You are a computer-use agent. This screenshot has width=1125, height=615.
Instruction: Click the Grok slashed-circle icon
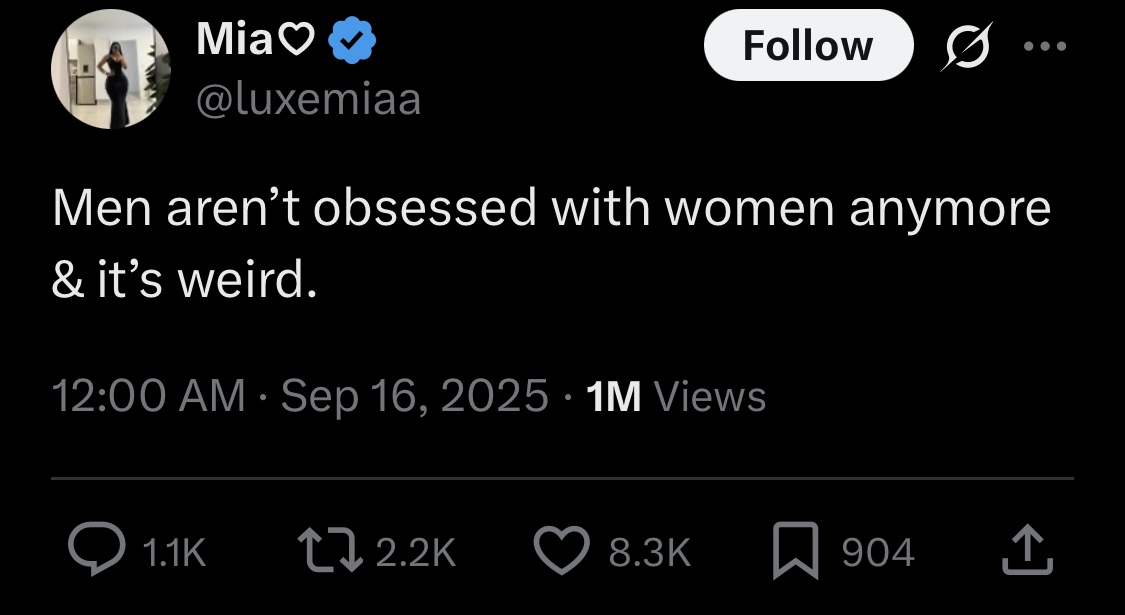point(965,46)
